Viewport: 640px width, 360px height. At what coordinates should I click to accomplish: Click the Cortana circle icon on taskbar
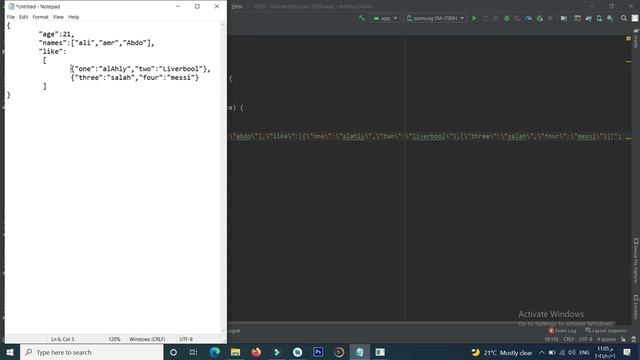click(x=173, y=352)
